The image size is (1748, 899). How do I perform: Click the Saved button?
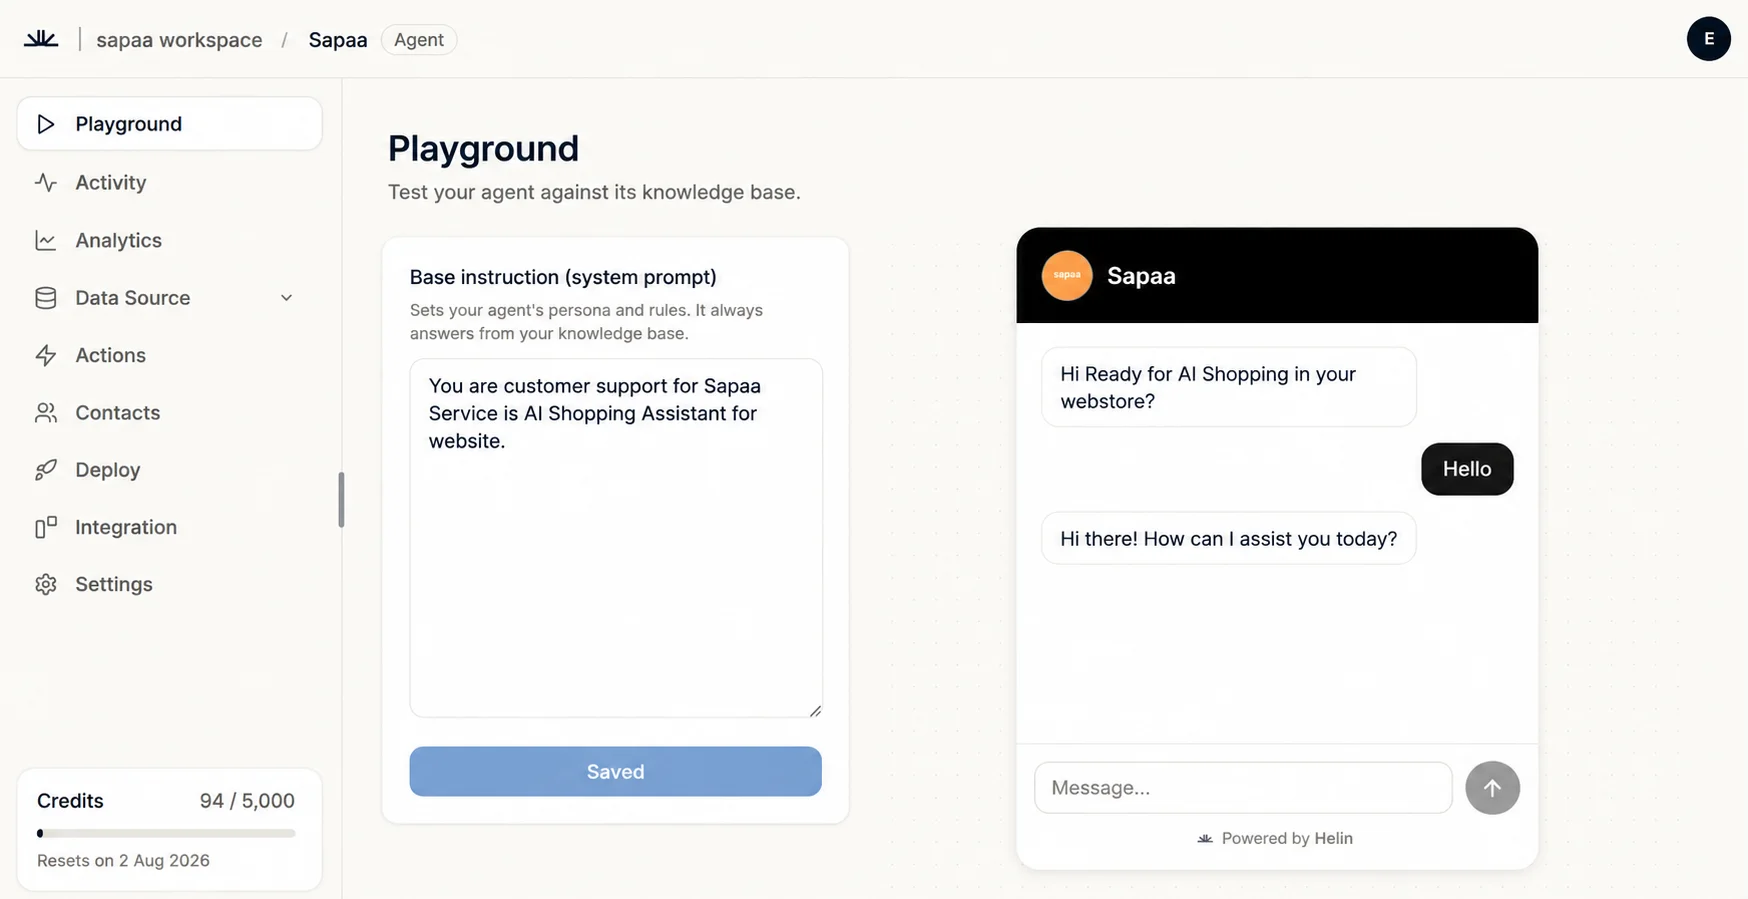click(x=615, y=771)
